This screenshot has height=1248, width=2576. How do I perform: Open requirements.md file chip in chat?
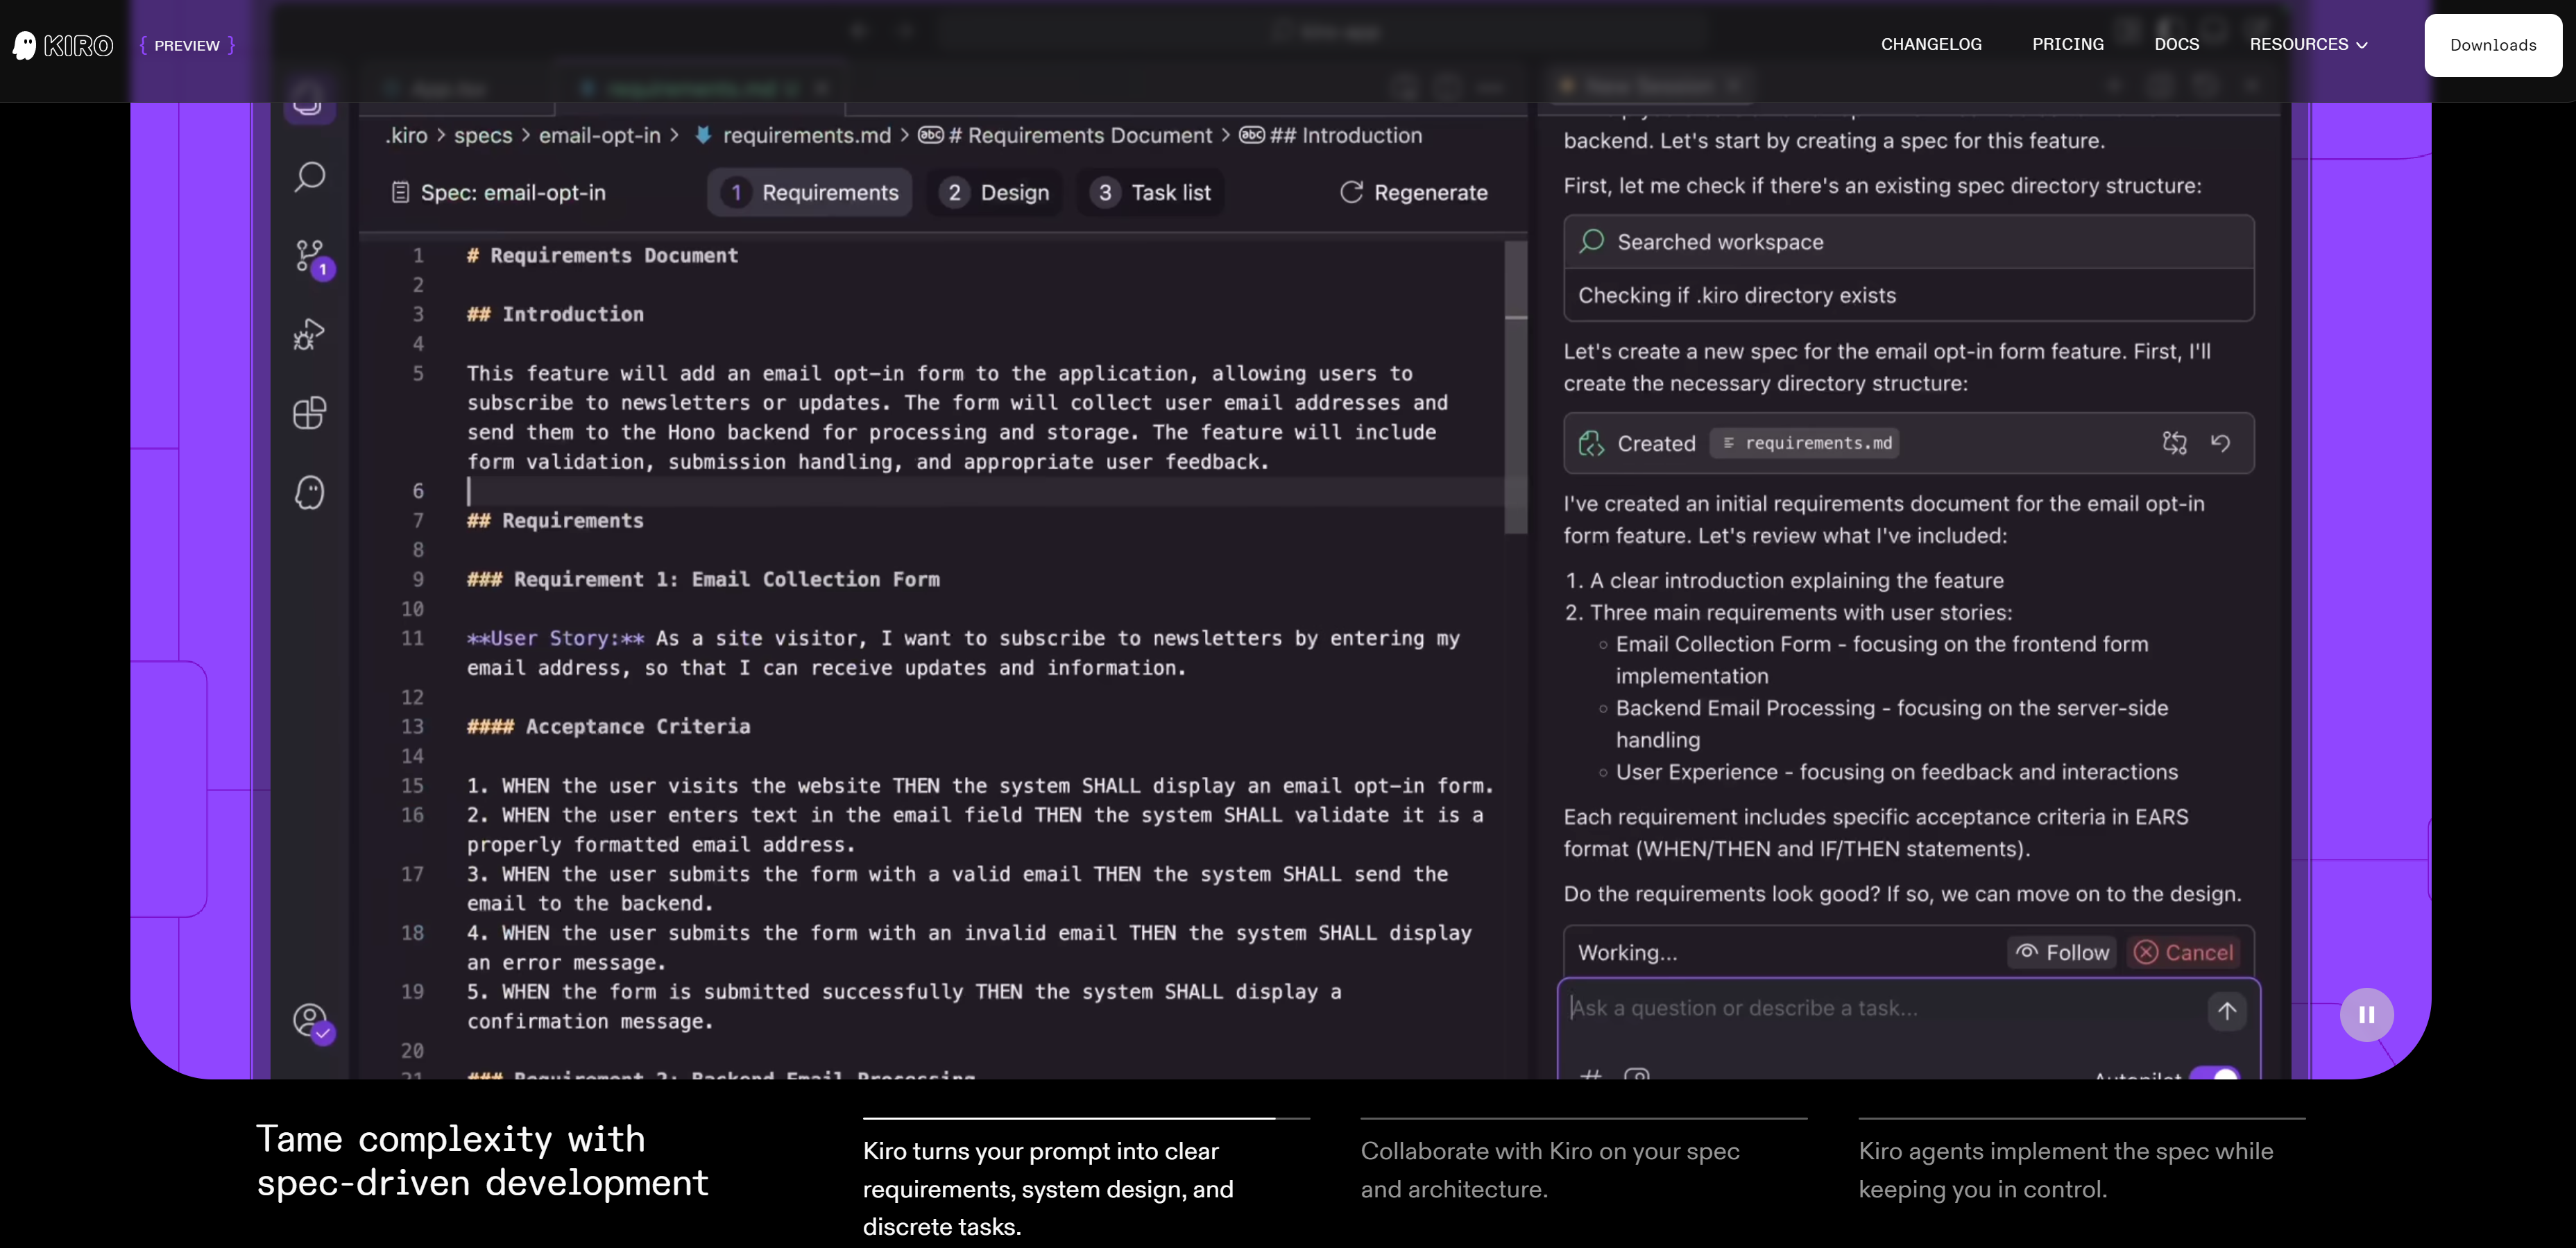point(1805,443)
